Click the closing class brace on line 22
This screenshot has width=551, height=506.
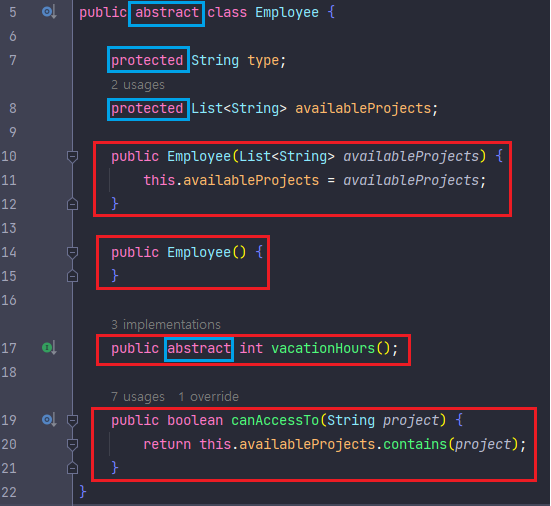[83, 491]
